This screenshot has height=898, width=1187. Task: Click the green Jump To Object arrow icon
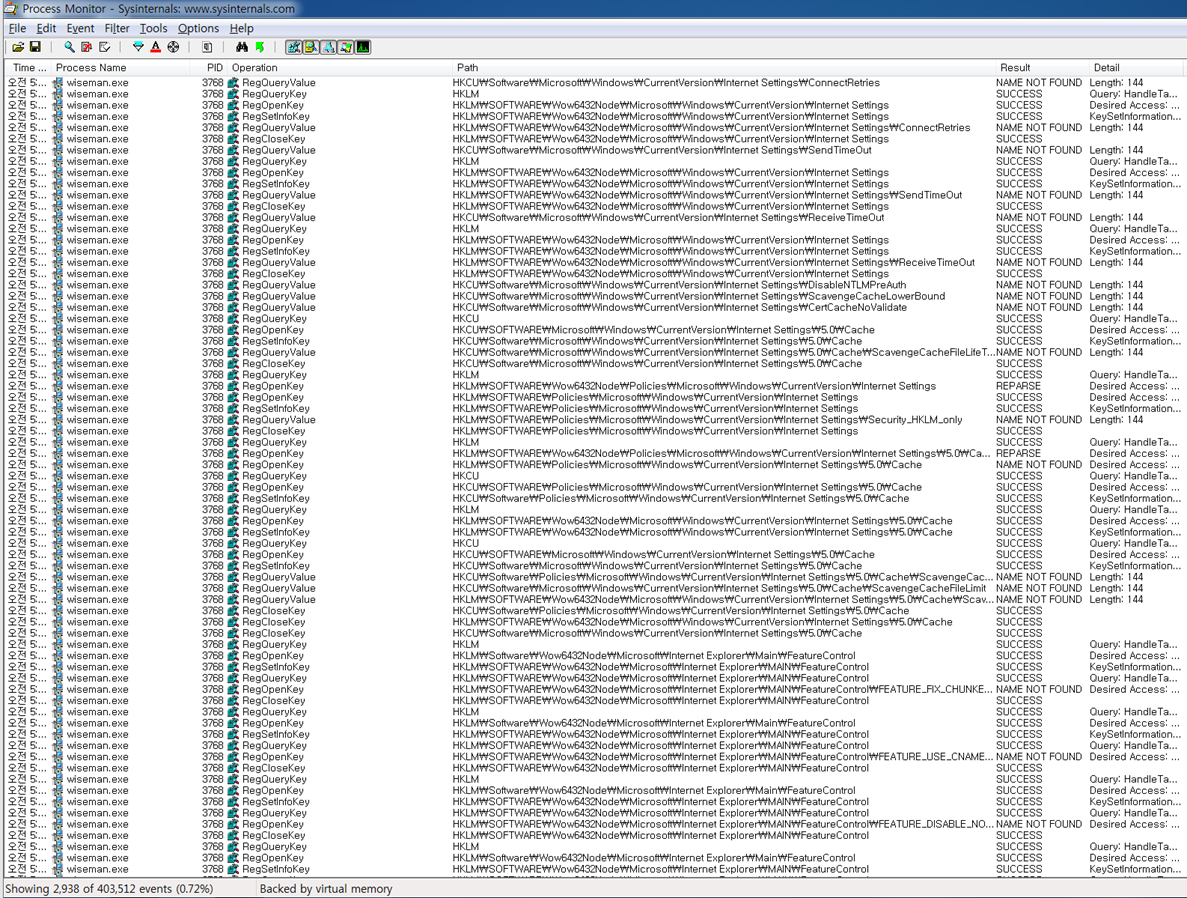tap(260, 47)
